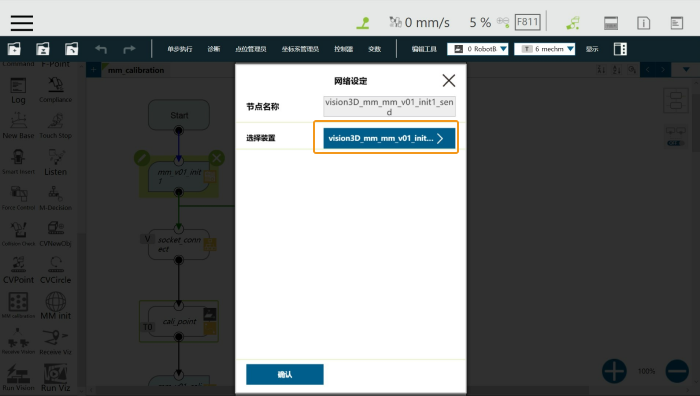
Task: Select the Collision Check node
Action: coord(18,234)
